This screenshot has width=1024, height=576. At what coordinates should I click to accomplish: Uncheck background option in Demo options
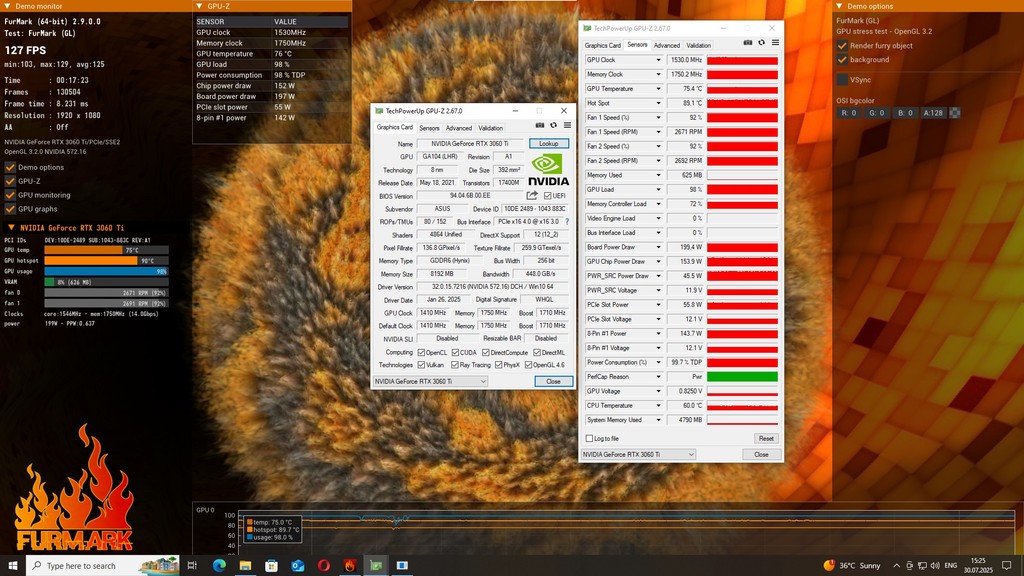pyautogui.click(x=842, y=59)
